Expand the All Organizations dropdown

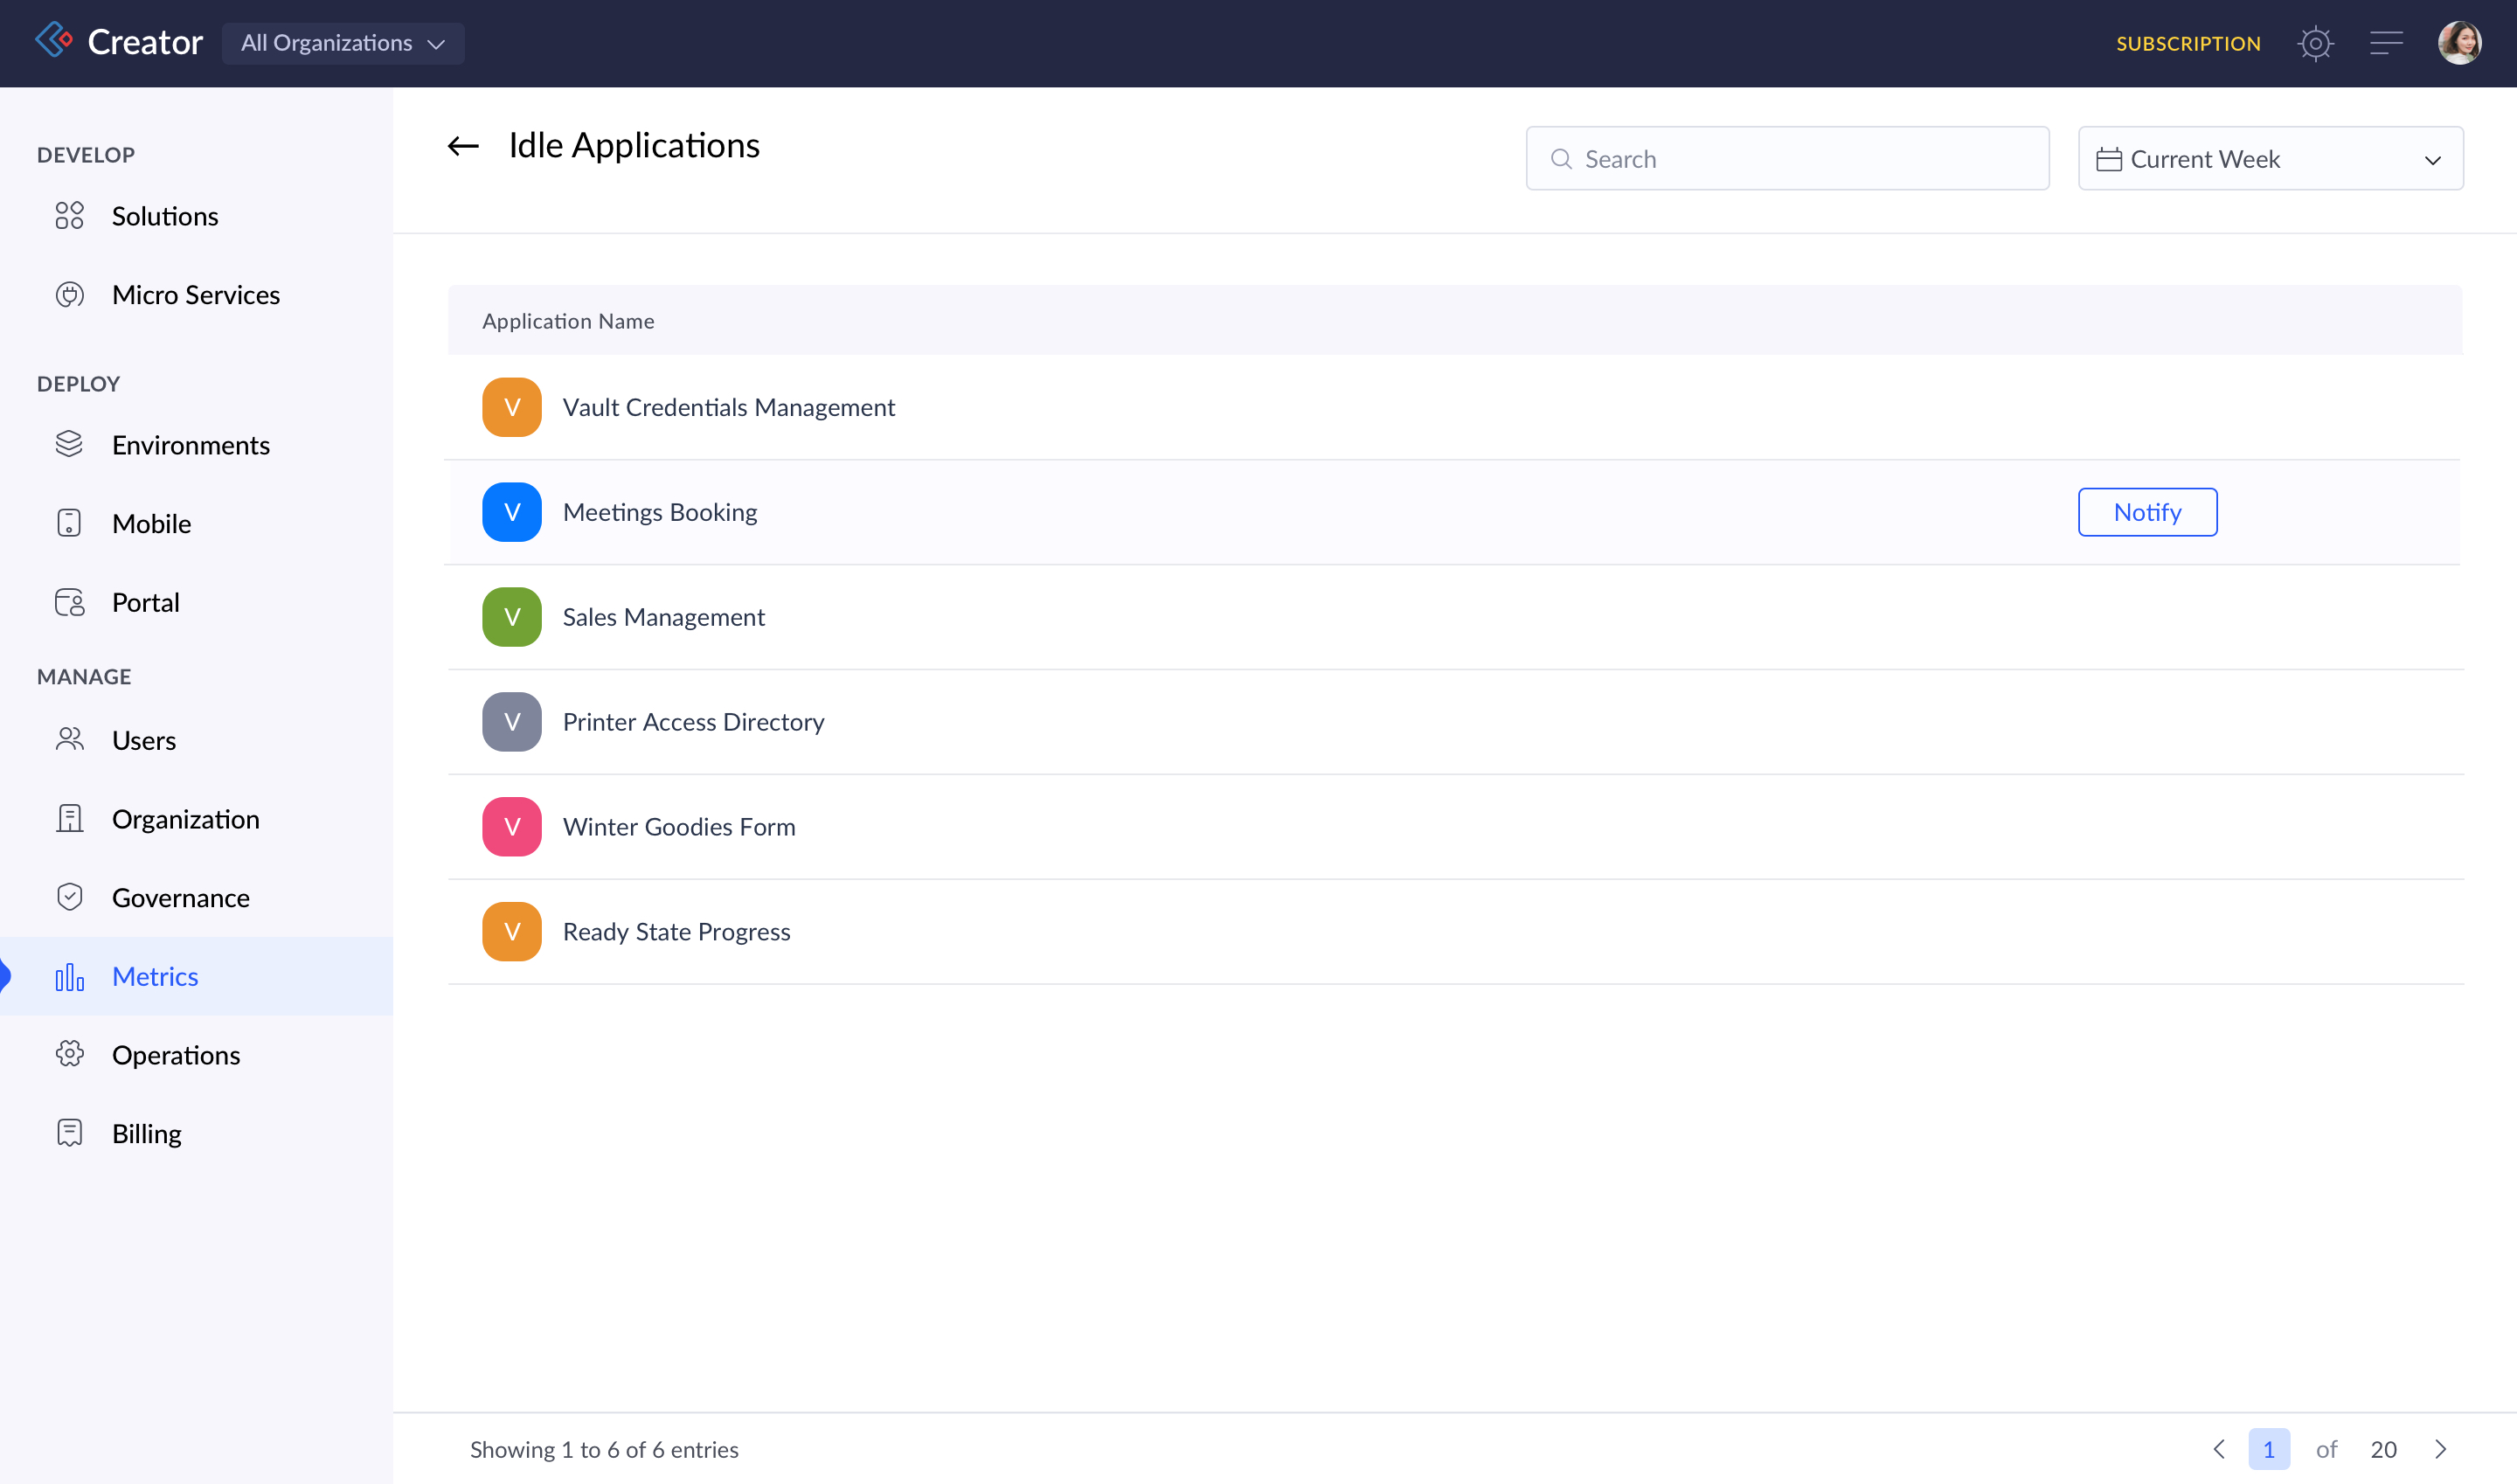[x=342, y=43]
